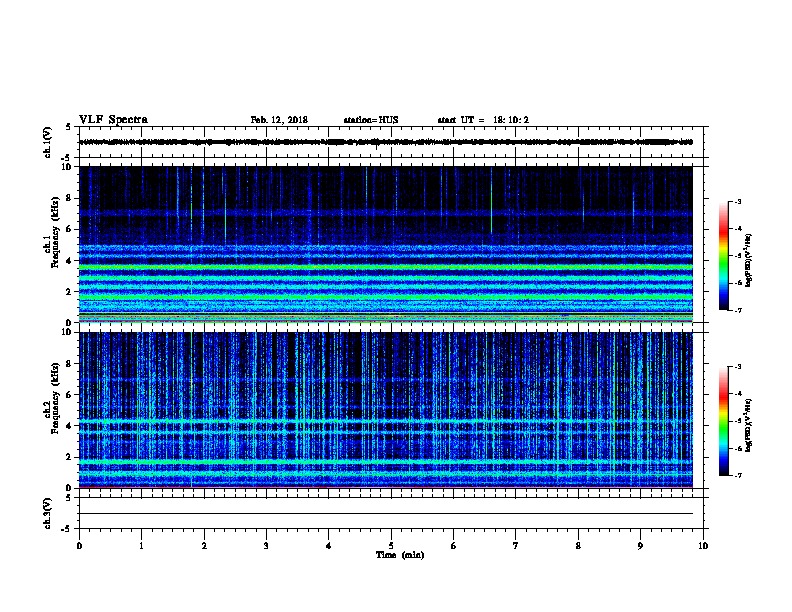Click time axis tick label "5"
This screenshot has width=792, height=612.
[391, 546]
